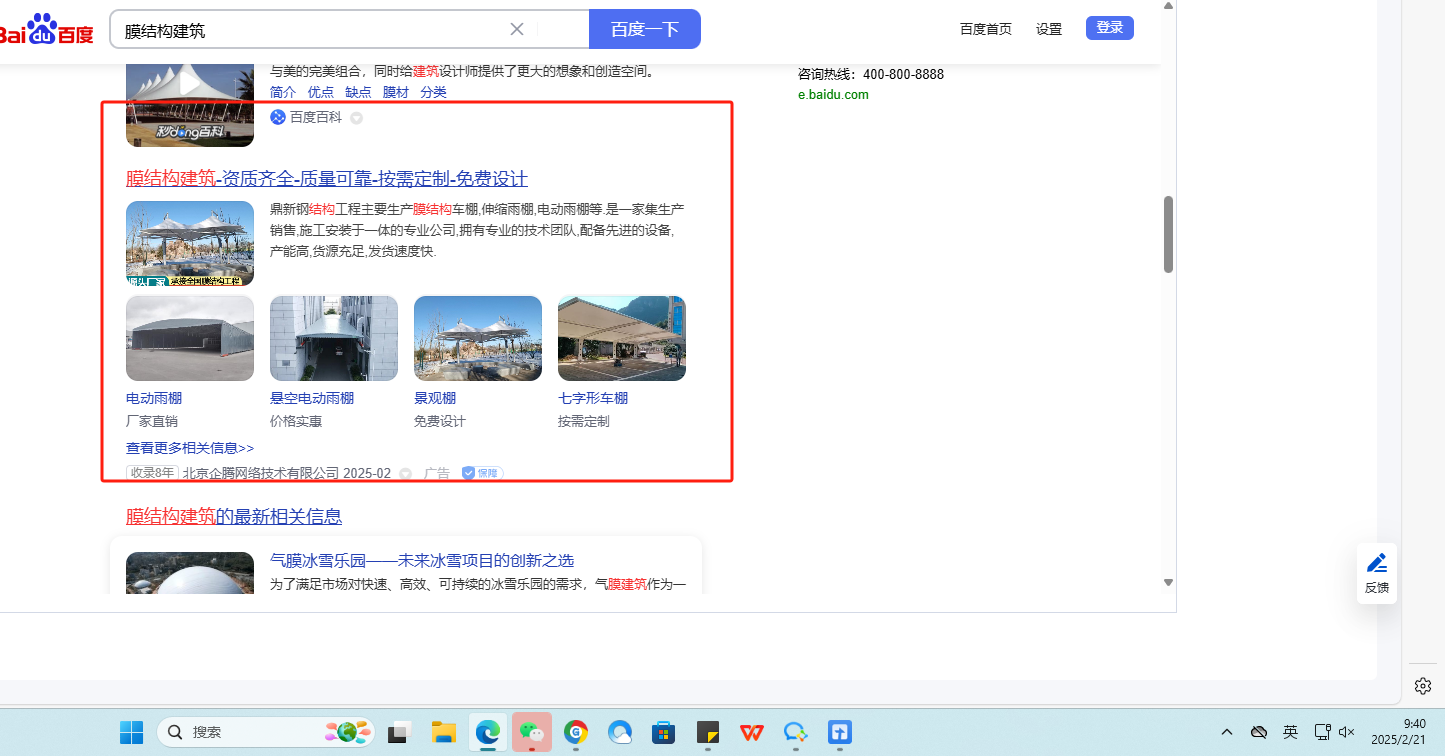Open Microsoft Store from the taskbar
Screen dimensions: 1445x756
663,732
